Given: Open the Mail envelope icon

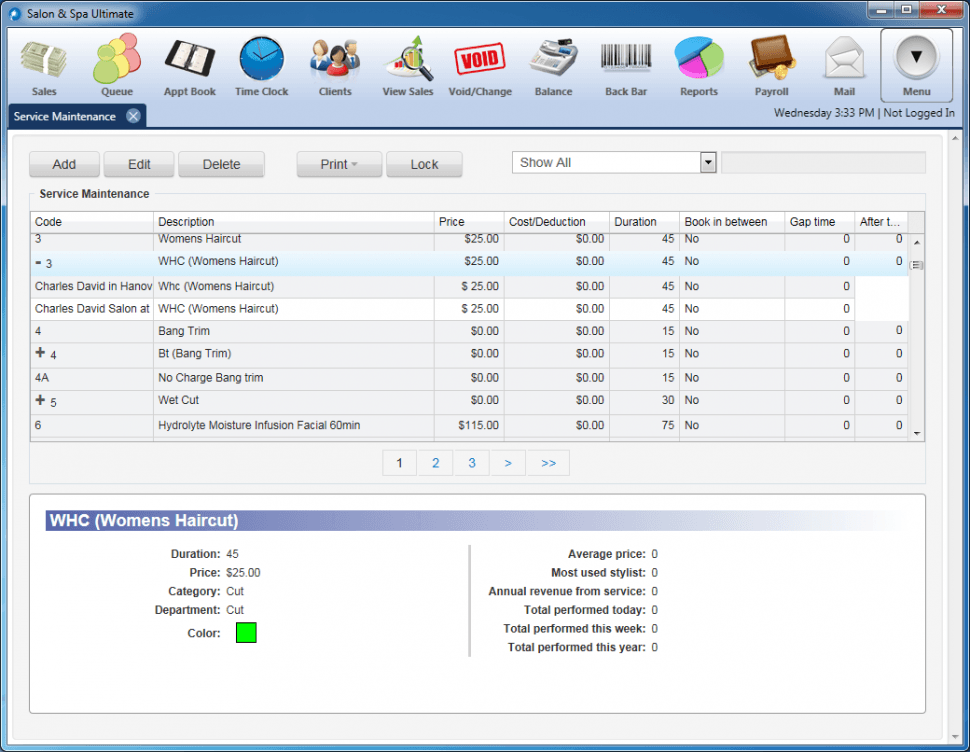Looking at the screenshot, I should pos(844,60).
